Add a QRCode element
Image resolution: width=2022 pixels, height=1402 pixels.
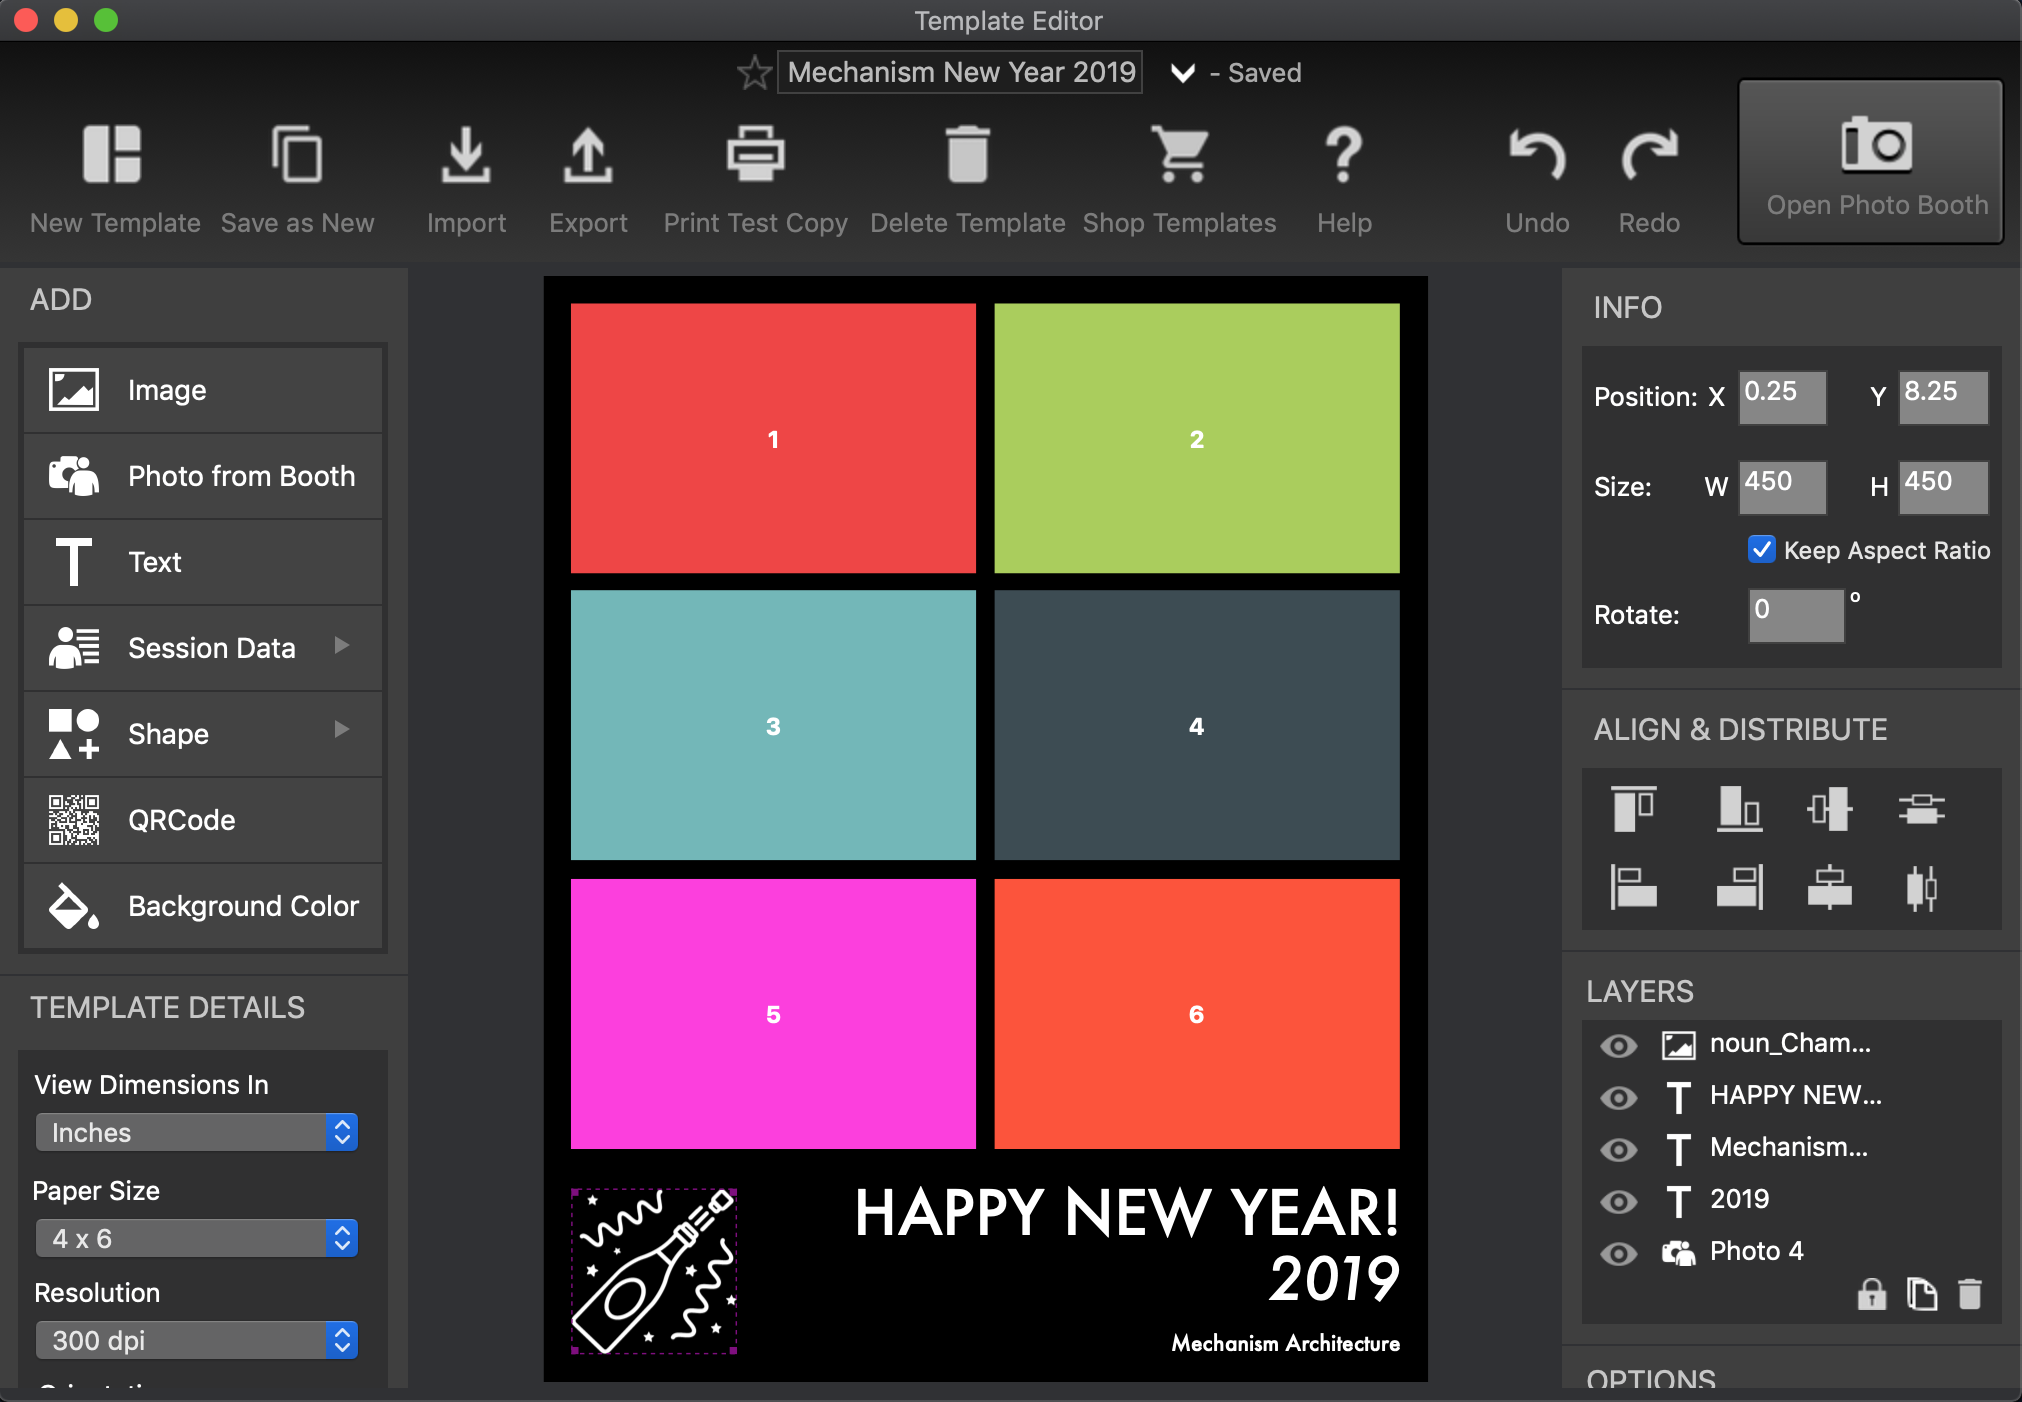(203, 820)
